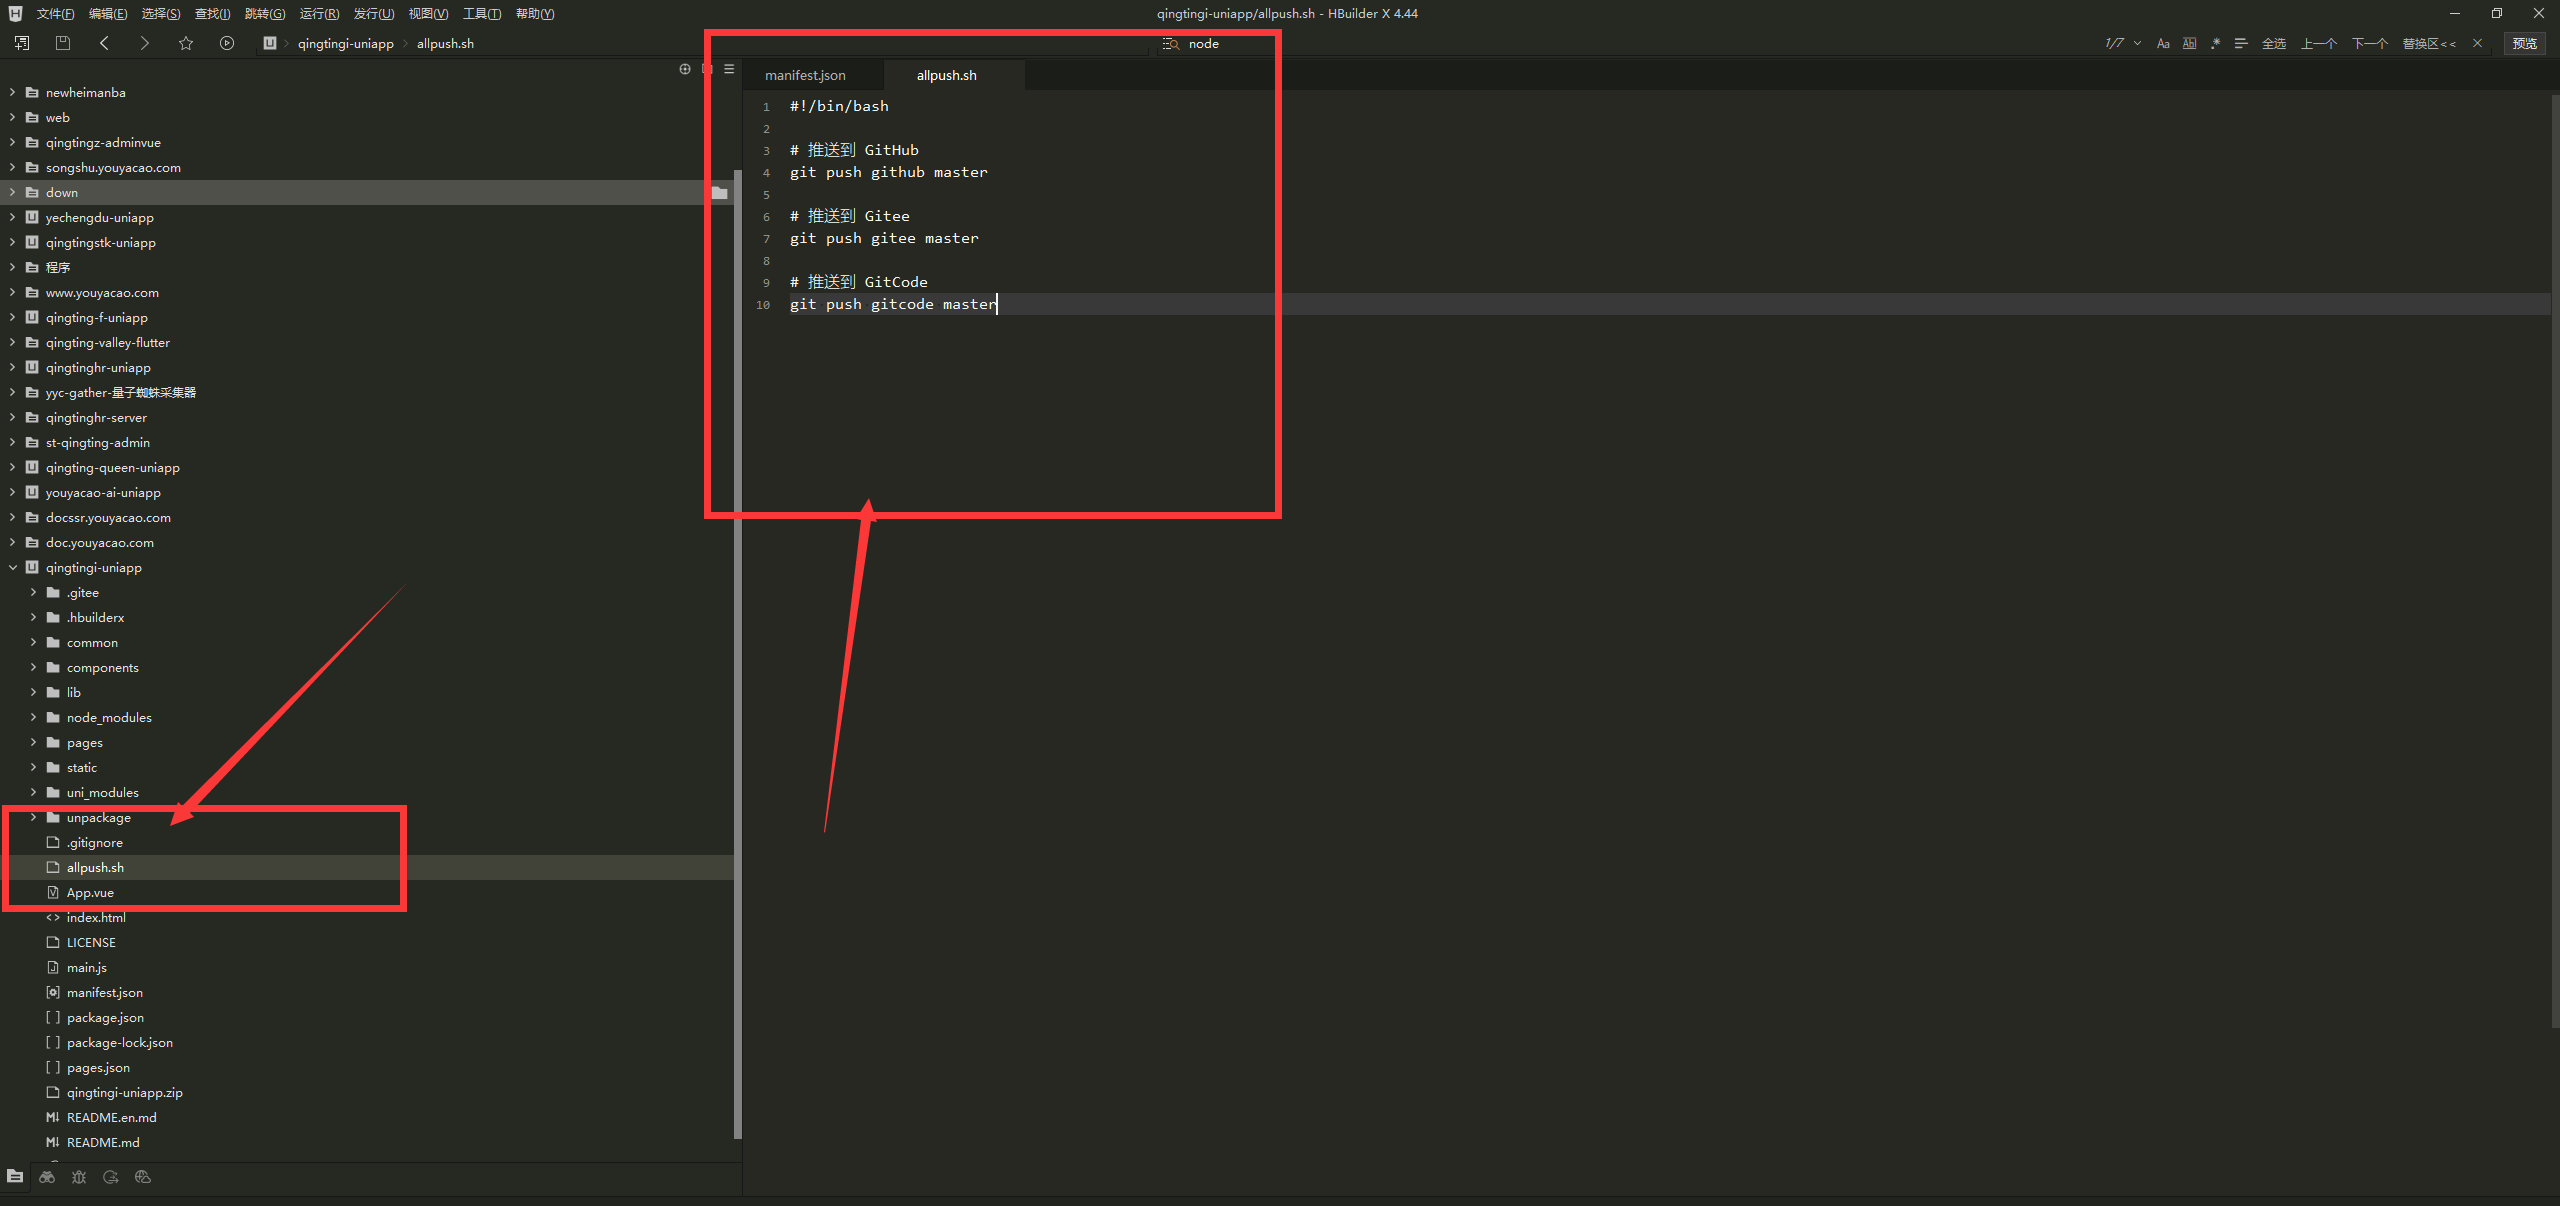The height and width of the screenshot is (1206, 2560).
Task: Select the binoculars search icon in bottom bar
Action: point(47,1177)
